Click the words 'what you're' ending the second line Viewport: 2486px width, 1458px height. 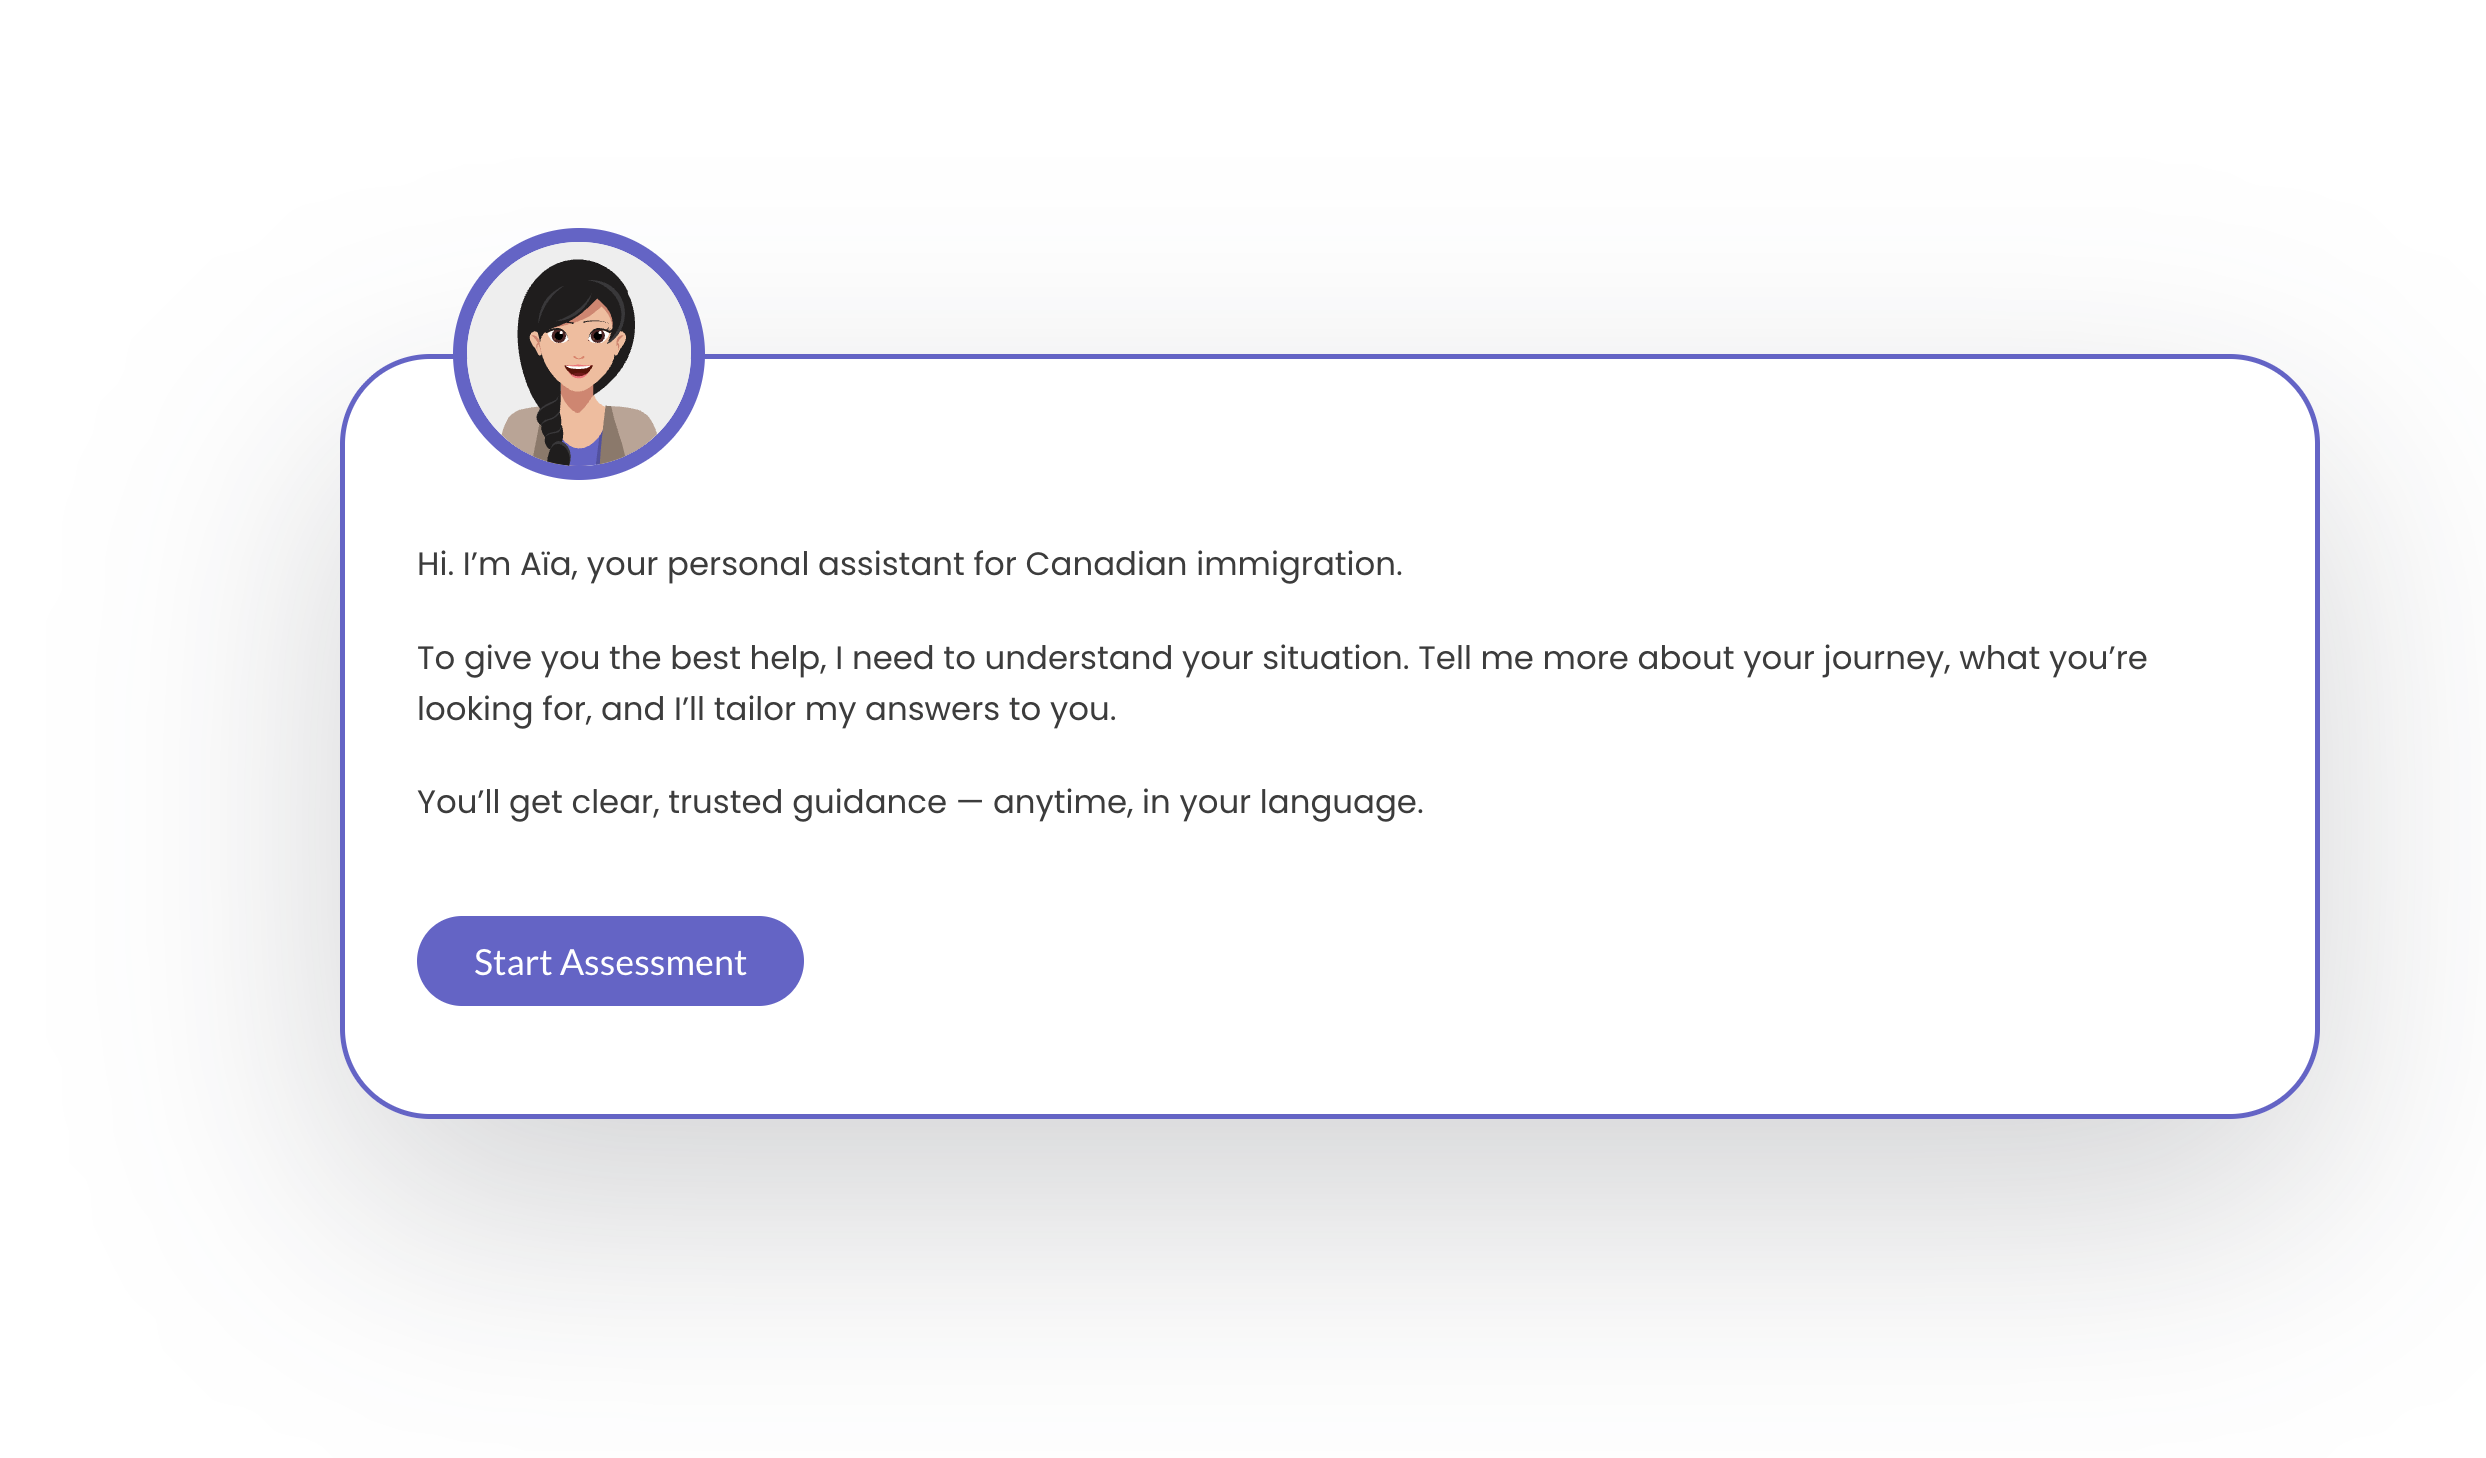tap(2052, 658)
